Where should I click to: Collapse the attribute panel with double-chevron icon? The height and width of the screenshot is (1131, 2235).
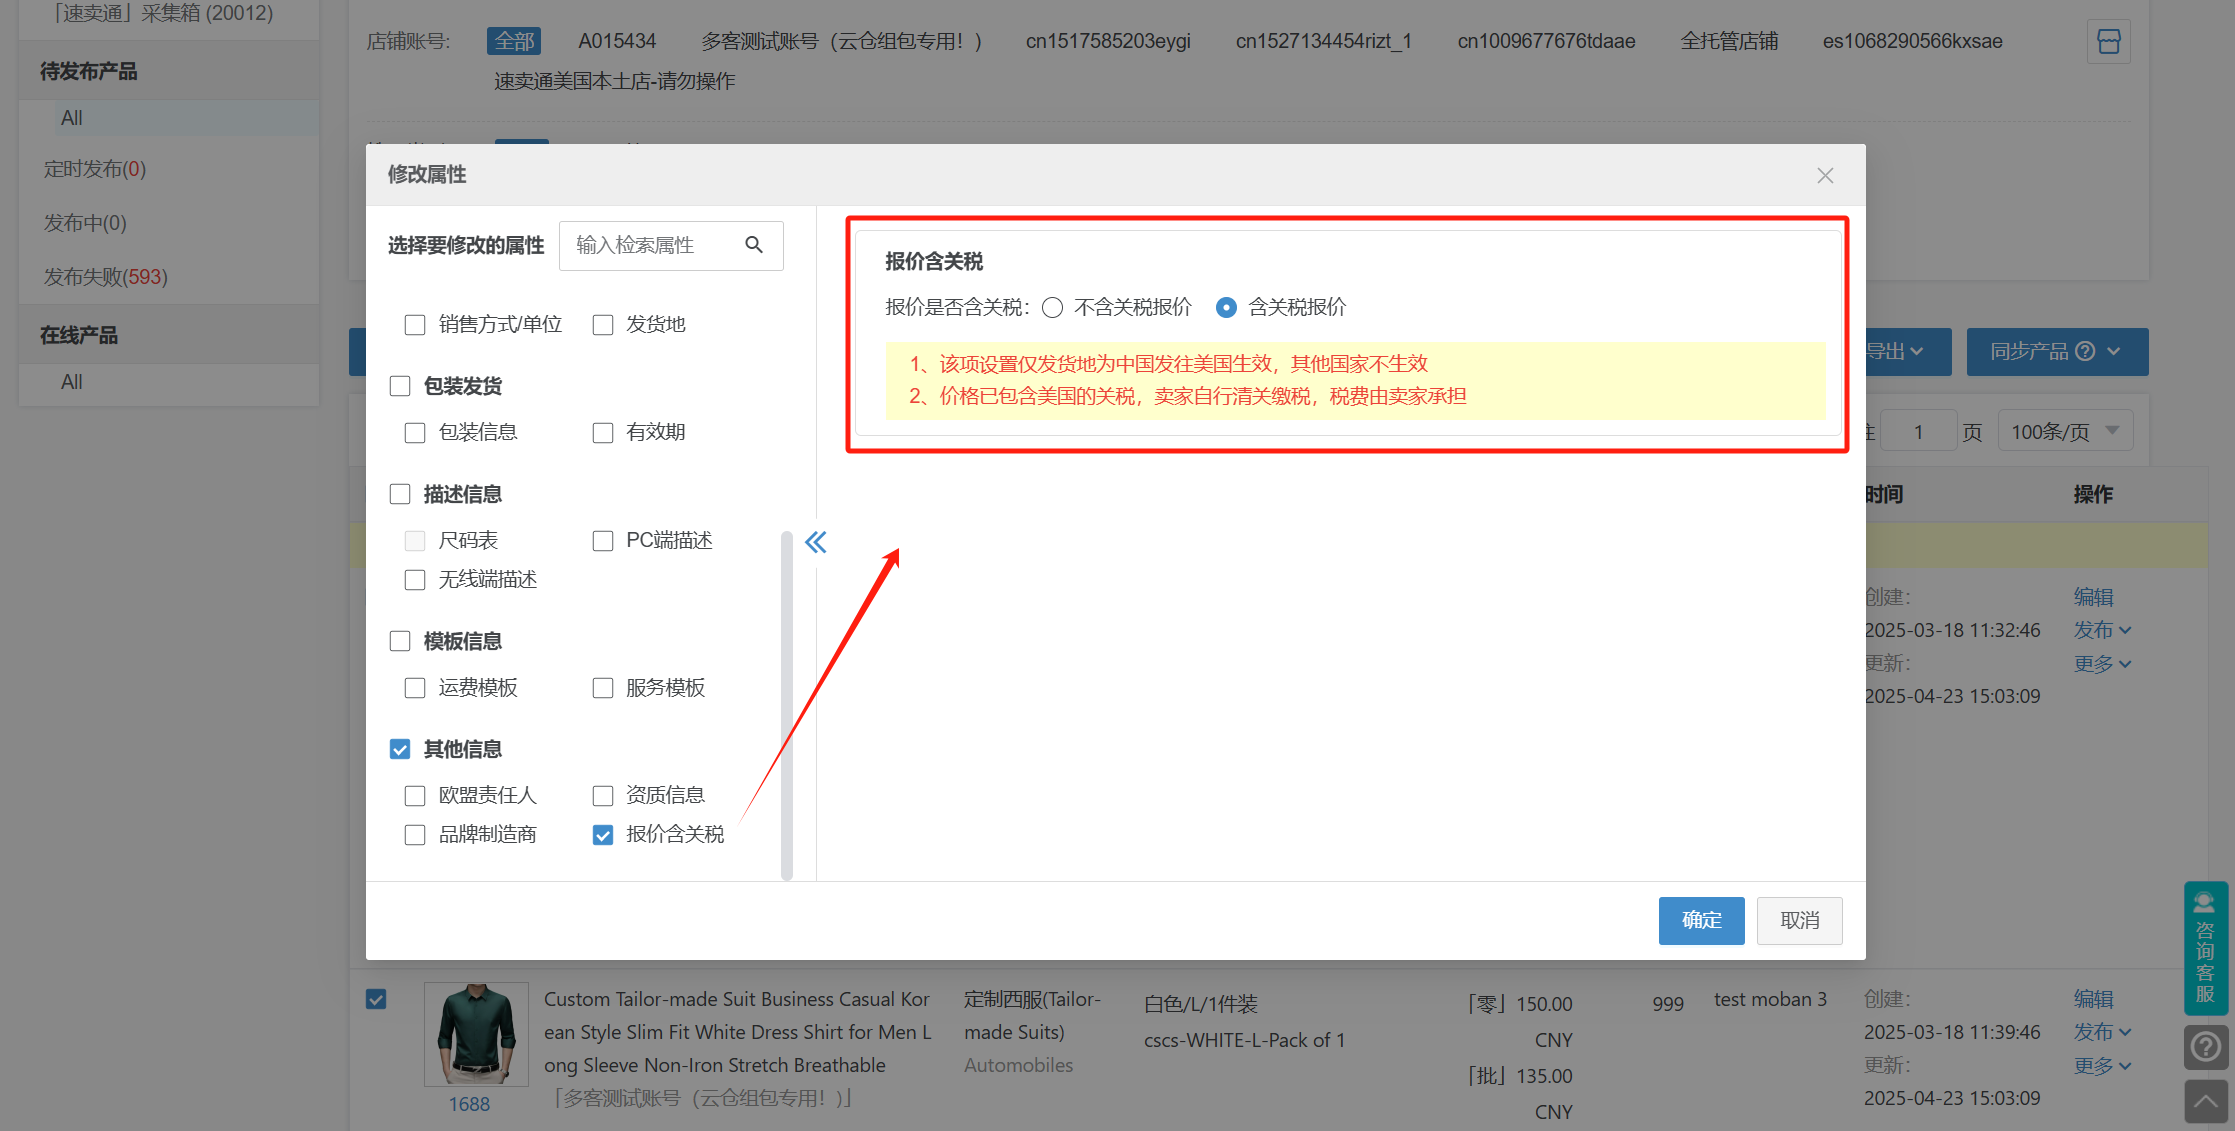pyautogui.click(x=816, y=542)
